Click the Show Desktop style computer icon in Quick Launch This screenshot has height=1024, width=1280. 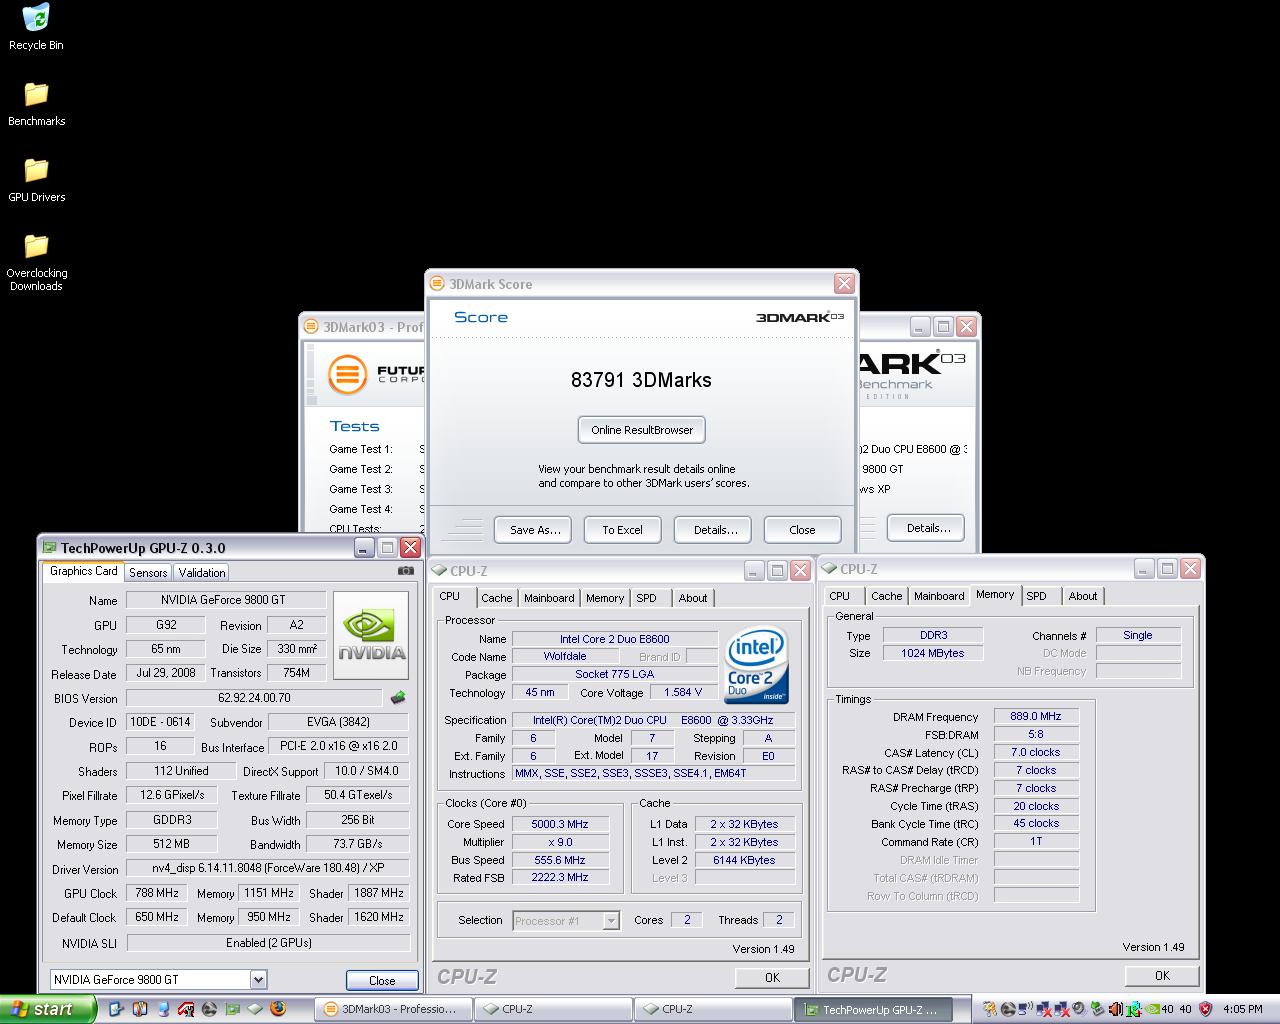(163, 1009)
